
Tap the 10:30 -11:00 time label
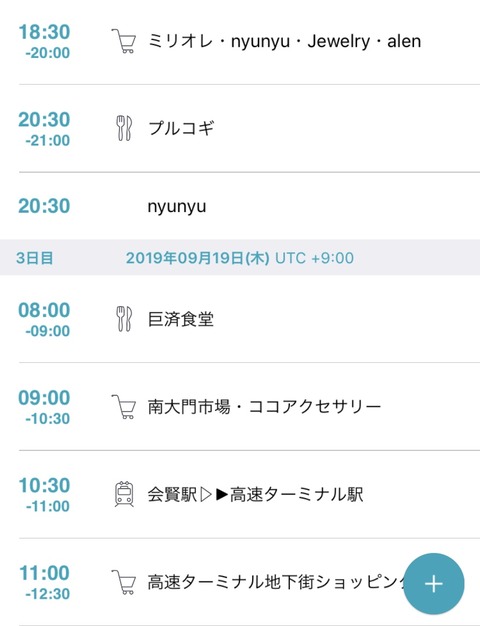click(44, 495)
